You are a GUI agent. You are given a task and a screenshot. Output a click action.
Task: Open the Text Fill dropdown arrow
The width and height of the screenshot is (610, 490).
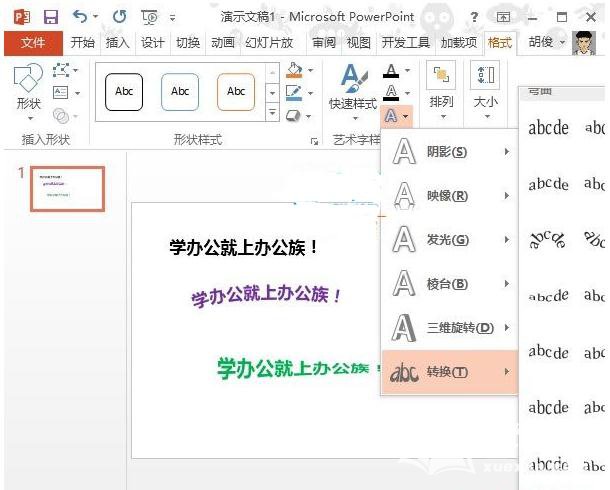407,71
